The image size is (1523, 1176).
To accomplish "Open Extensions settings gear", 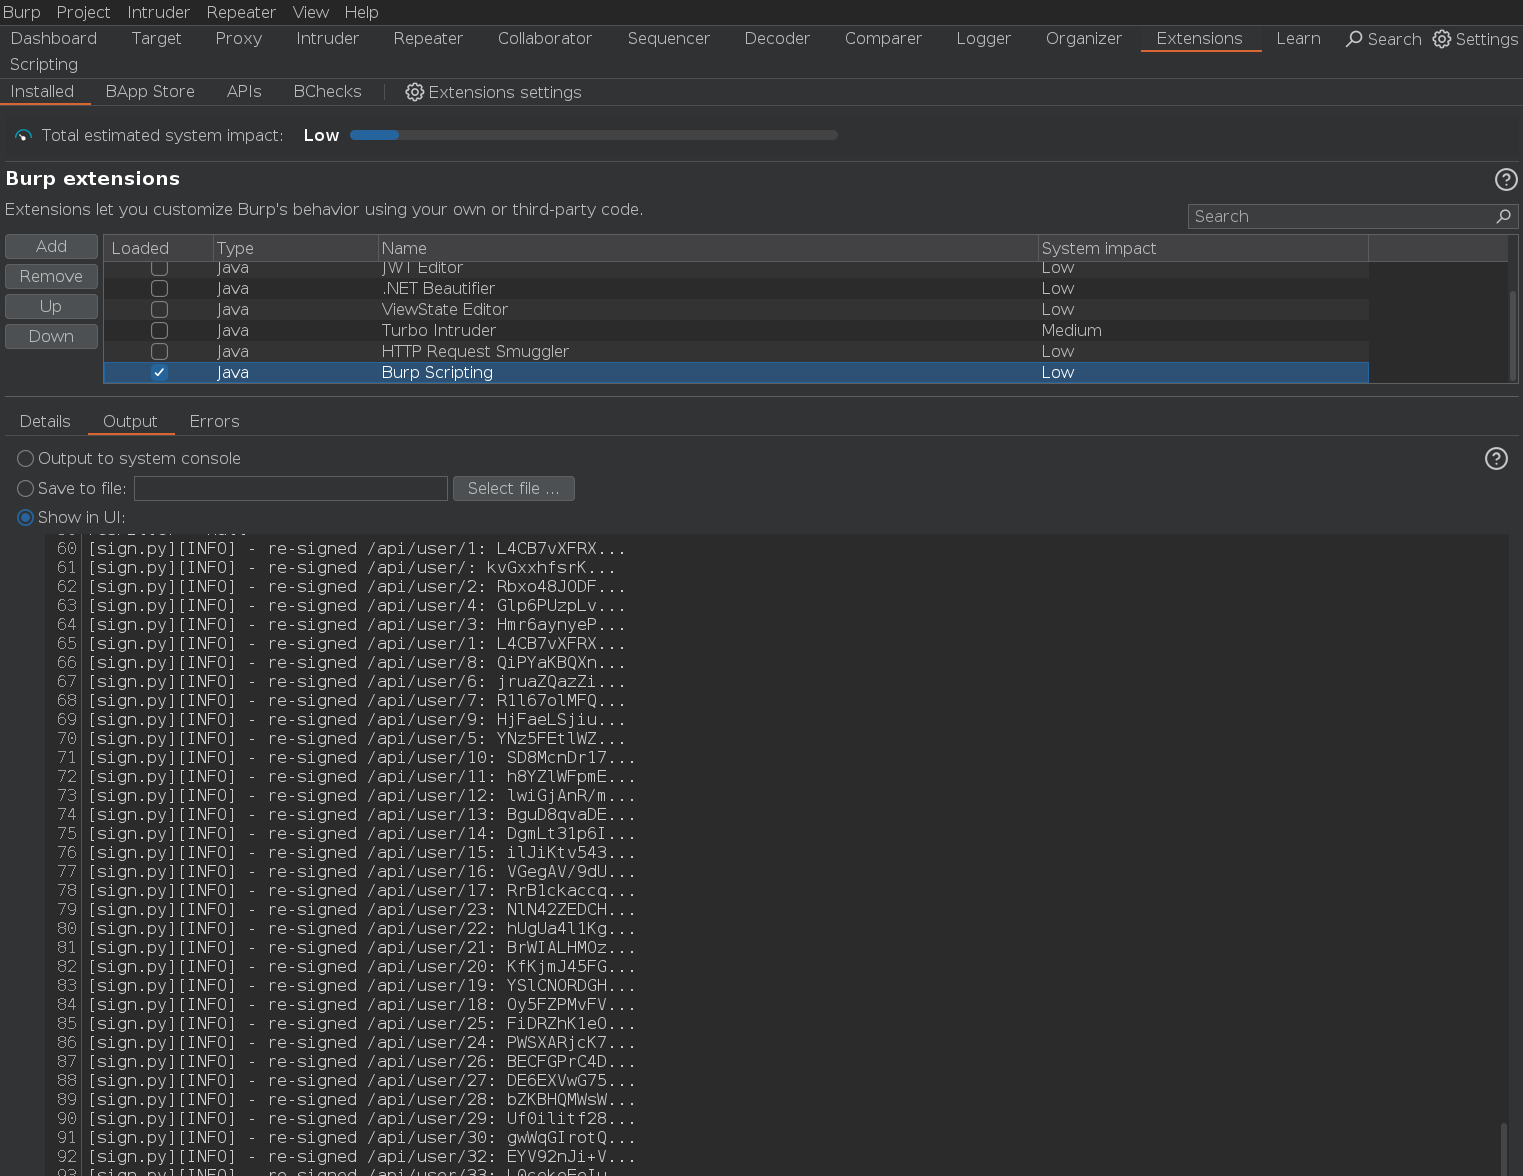I will pos(414,92).
